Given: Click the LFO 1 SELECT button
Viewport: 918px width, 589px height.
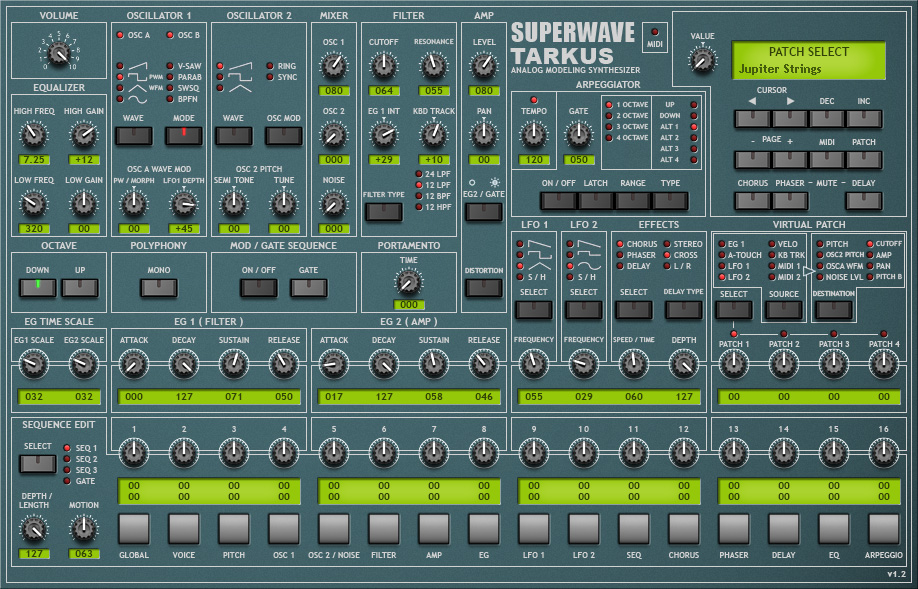Looking at the screenshot, I should 533,310.
